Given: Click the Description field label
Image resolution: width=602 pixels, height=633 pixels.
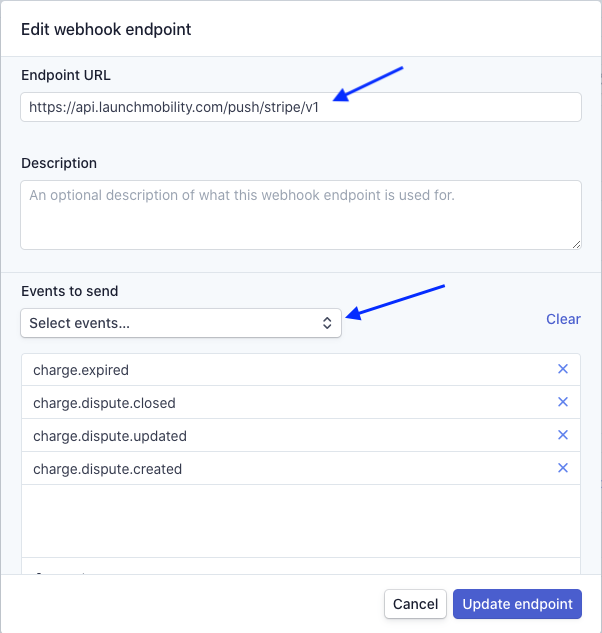Looking at the screenshot, I should point(59,163).
